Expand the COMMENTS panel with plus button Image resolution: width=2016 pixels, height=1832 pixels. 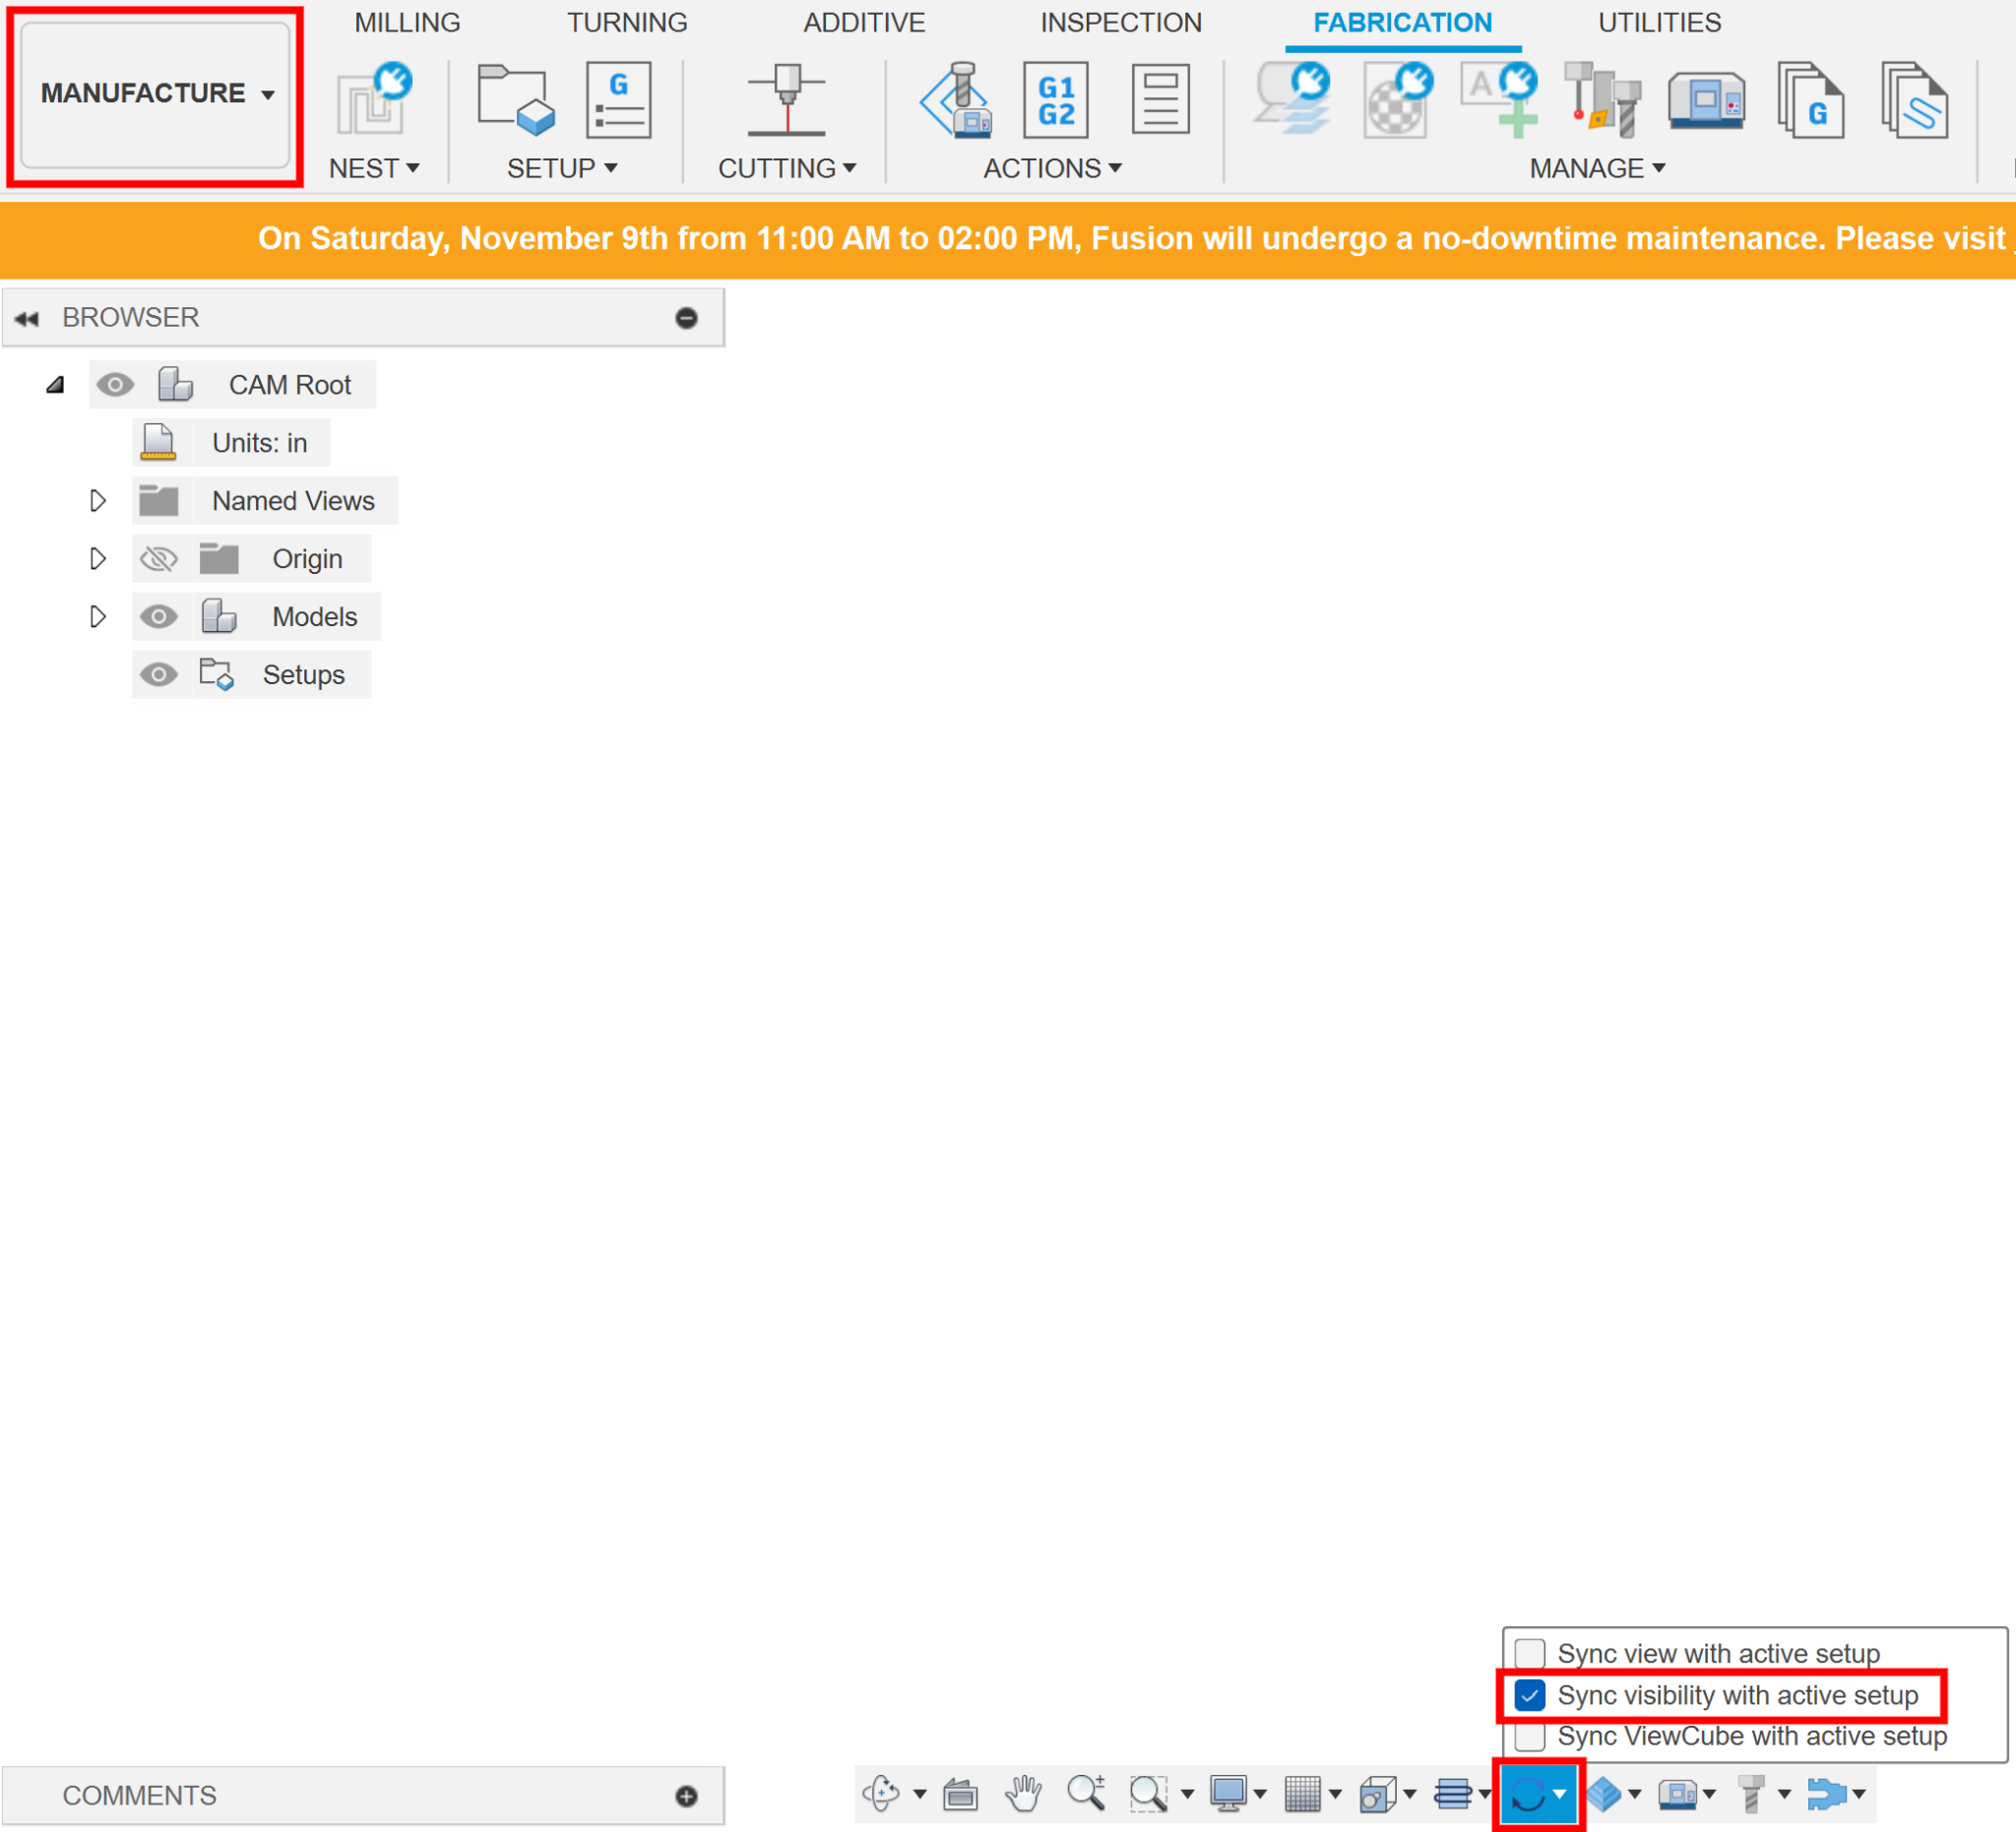point(686,1796)
